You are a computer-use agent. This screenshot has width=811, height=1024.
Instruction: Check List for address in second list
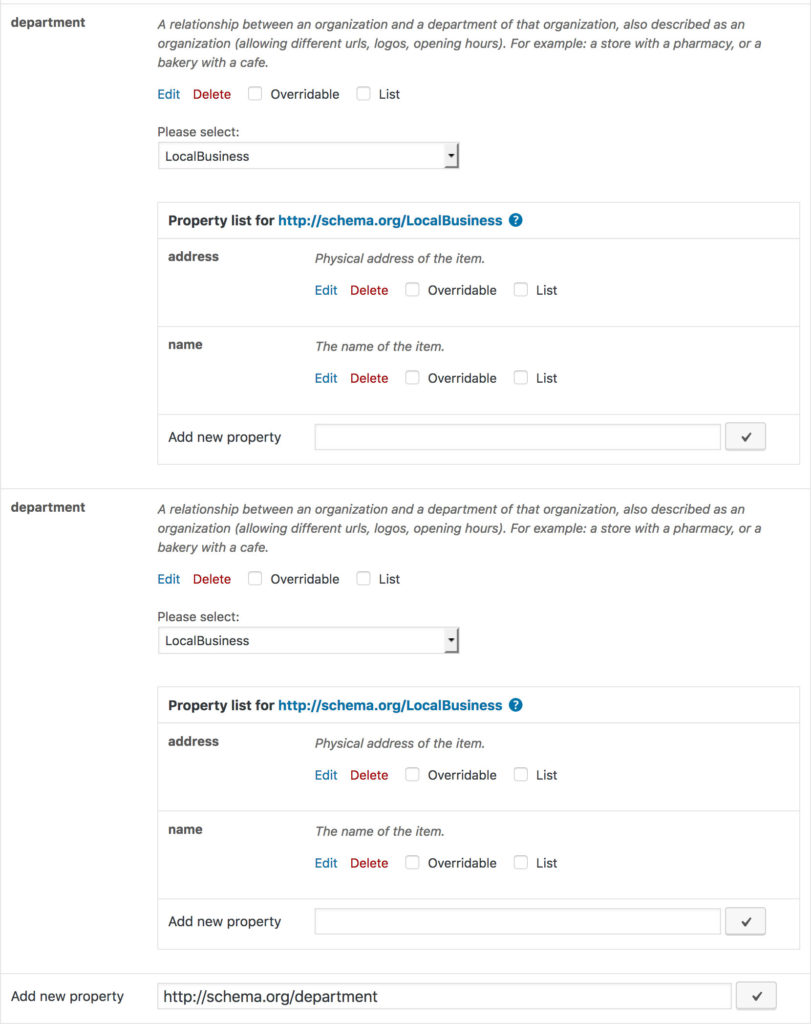(520, 774)
